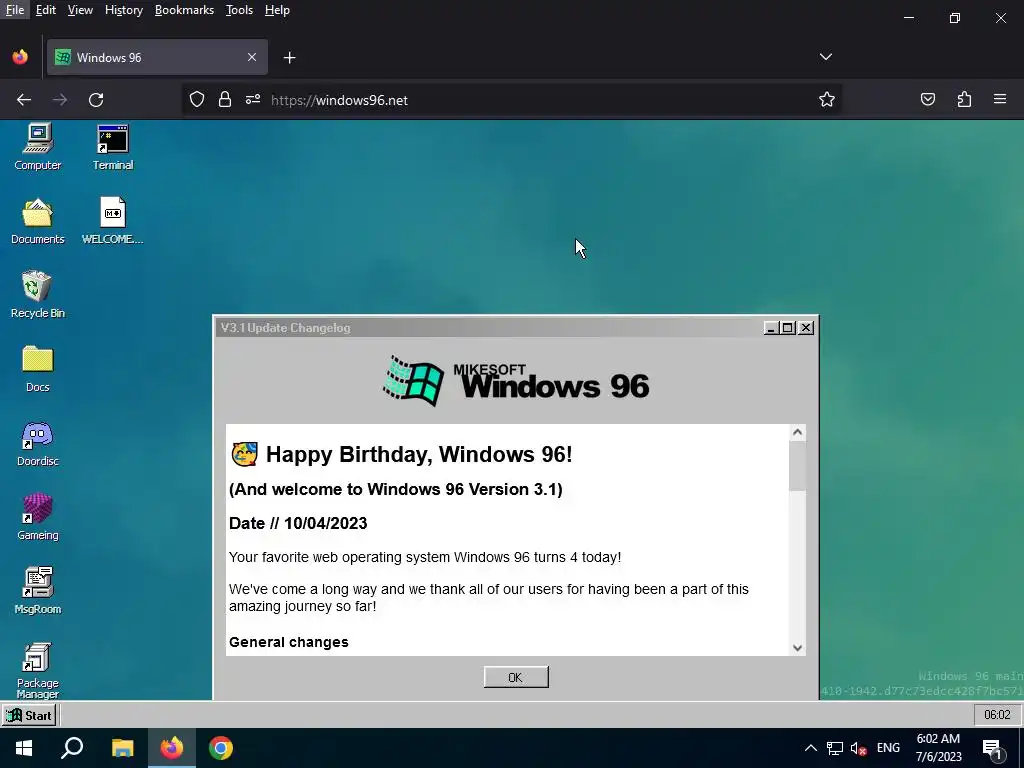Open the Firefox Tools menu

click(239, 10)
